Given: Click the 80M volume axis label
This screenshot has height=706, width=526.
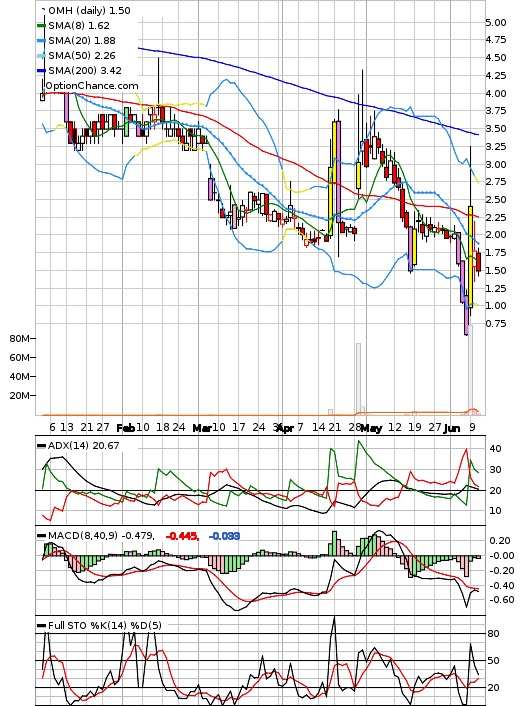Looking at the screenshot, I should click(19, 339).
